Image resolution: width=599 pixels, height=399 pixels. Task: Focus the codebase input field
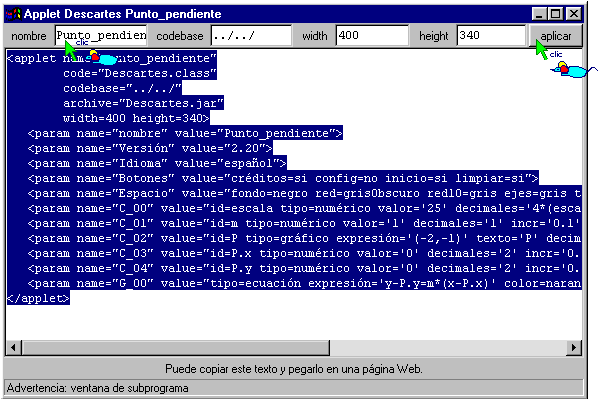click(251, 36)
